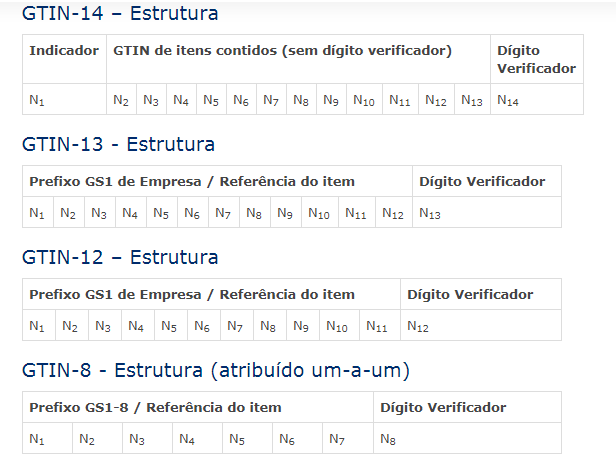Click Prefixo GS1 de Empresa header in GTIN-12
This screenshot has height=467, width=616.
(192, 294)
